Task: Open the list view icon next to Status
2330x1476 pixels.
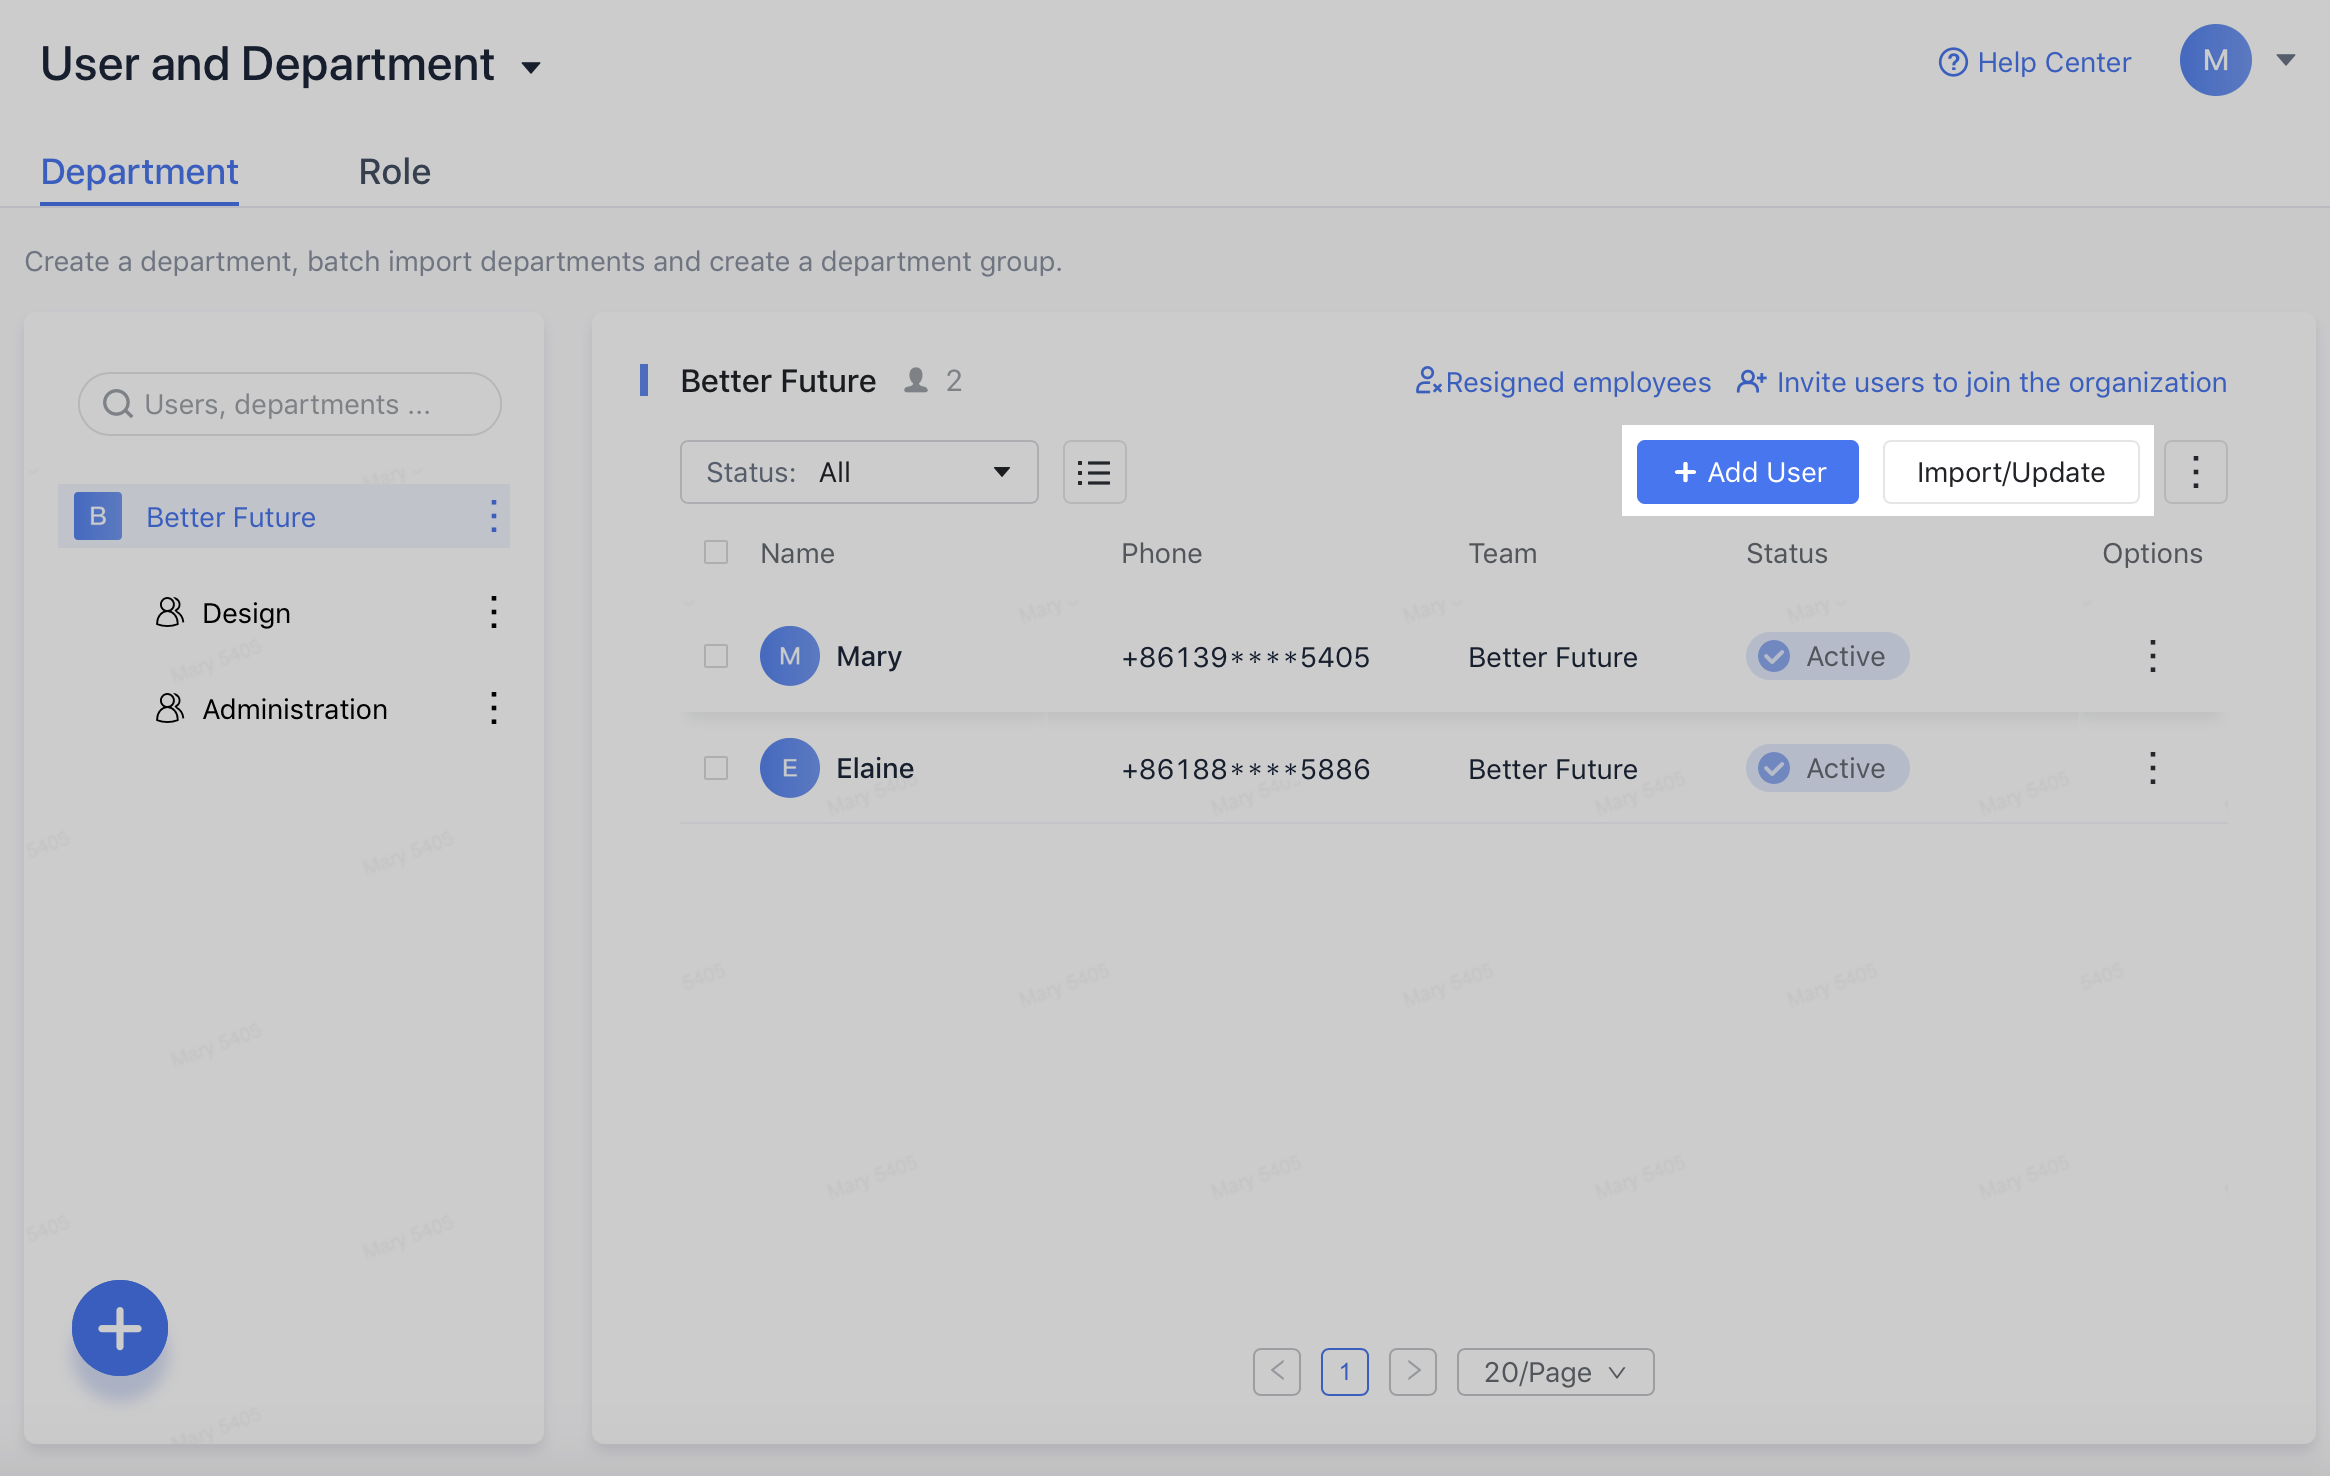Action: point(1094,472)
